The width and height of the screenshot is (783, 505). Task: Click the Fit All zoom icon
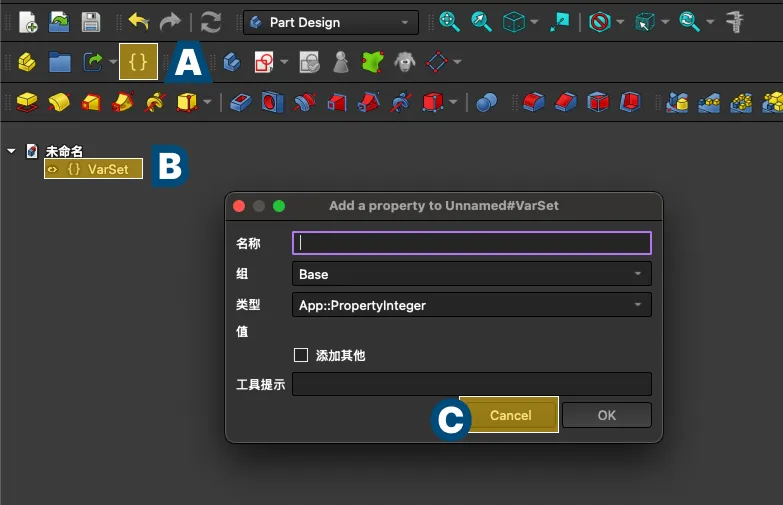pos(449,22)
